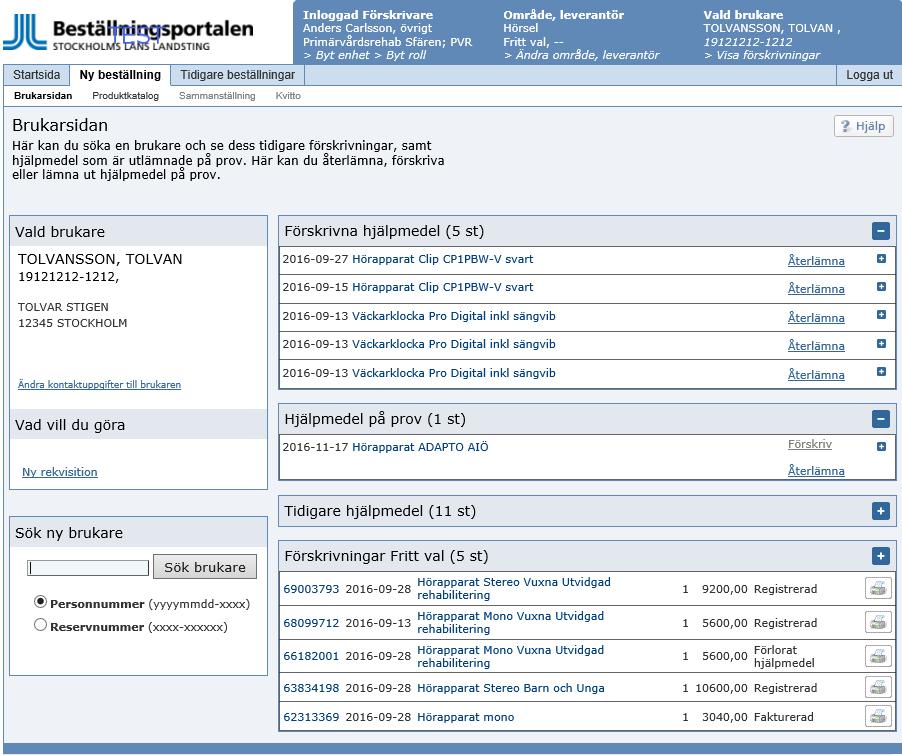
Task: Click the Ny rekvisition link
Action: coord(60,472)
